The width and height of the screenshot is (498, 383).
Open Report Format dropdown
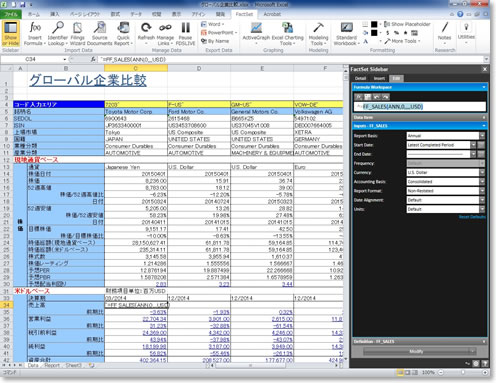coord(482,191)
